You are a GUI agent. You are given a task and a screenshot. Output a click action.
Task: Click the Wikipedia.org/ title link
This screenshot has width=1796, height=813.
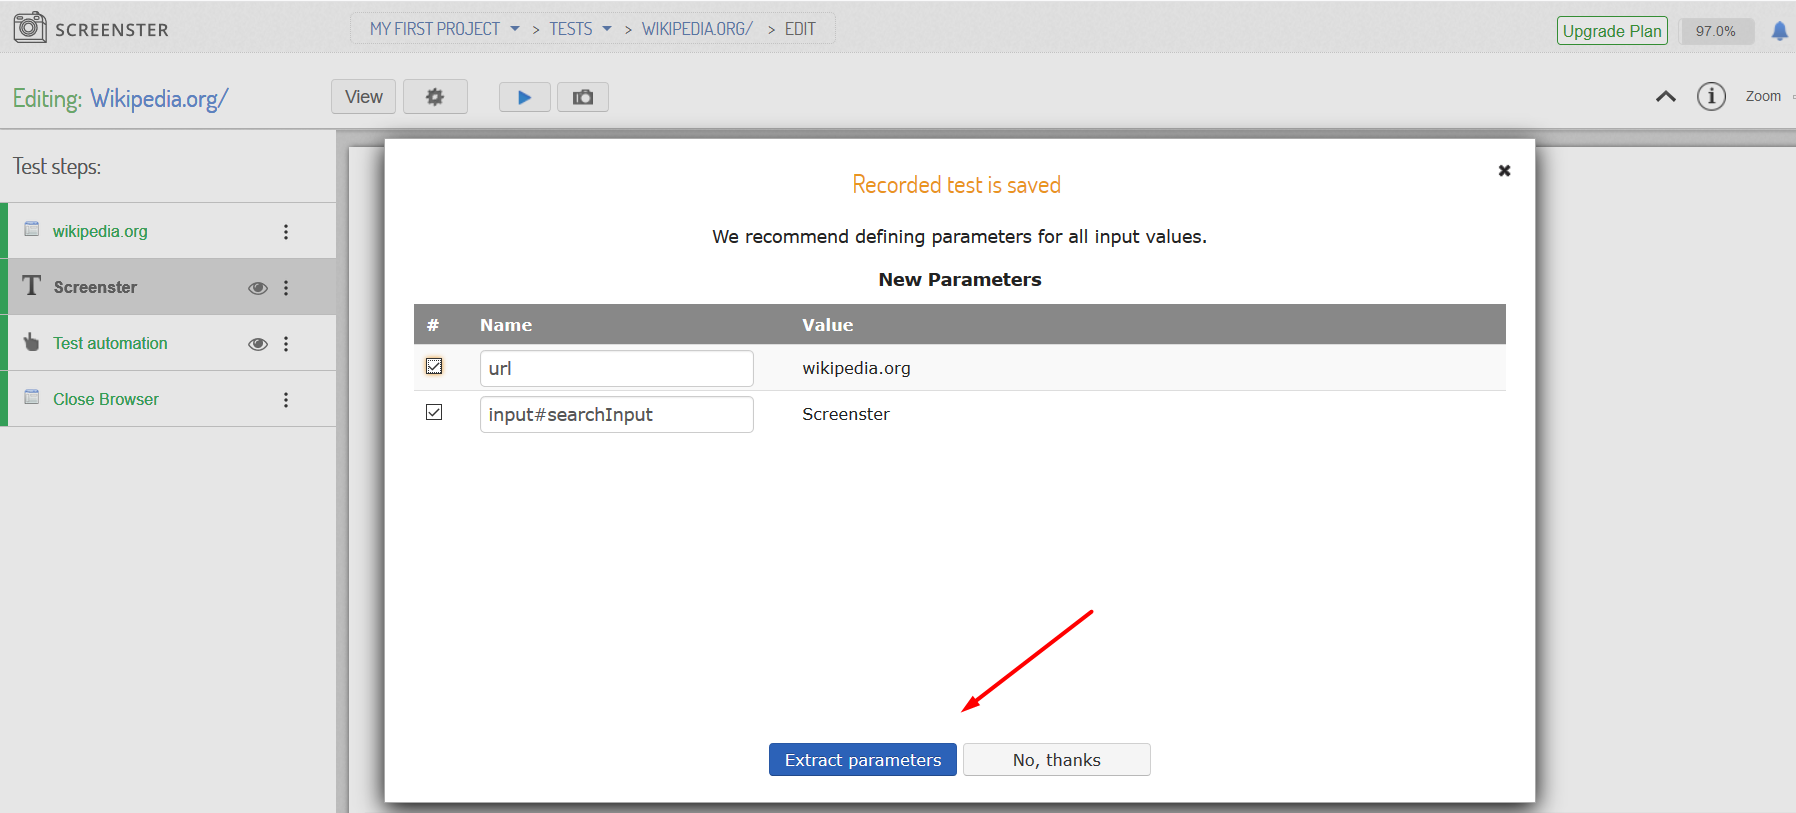159,99
